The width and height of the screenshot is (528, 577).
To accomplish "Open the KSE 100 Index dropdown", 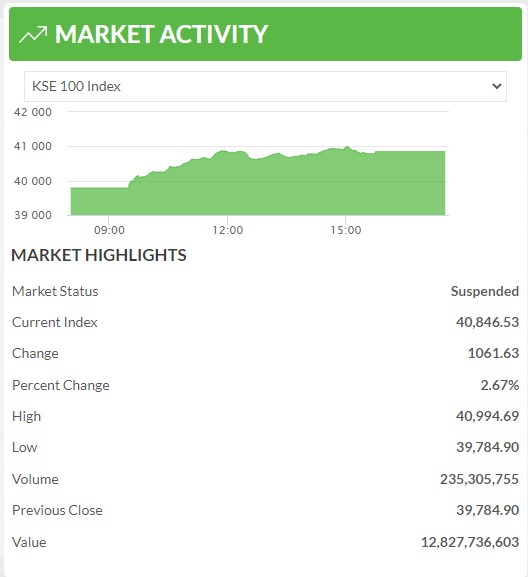I will [265, 86].
